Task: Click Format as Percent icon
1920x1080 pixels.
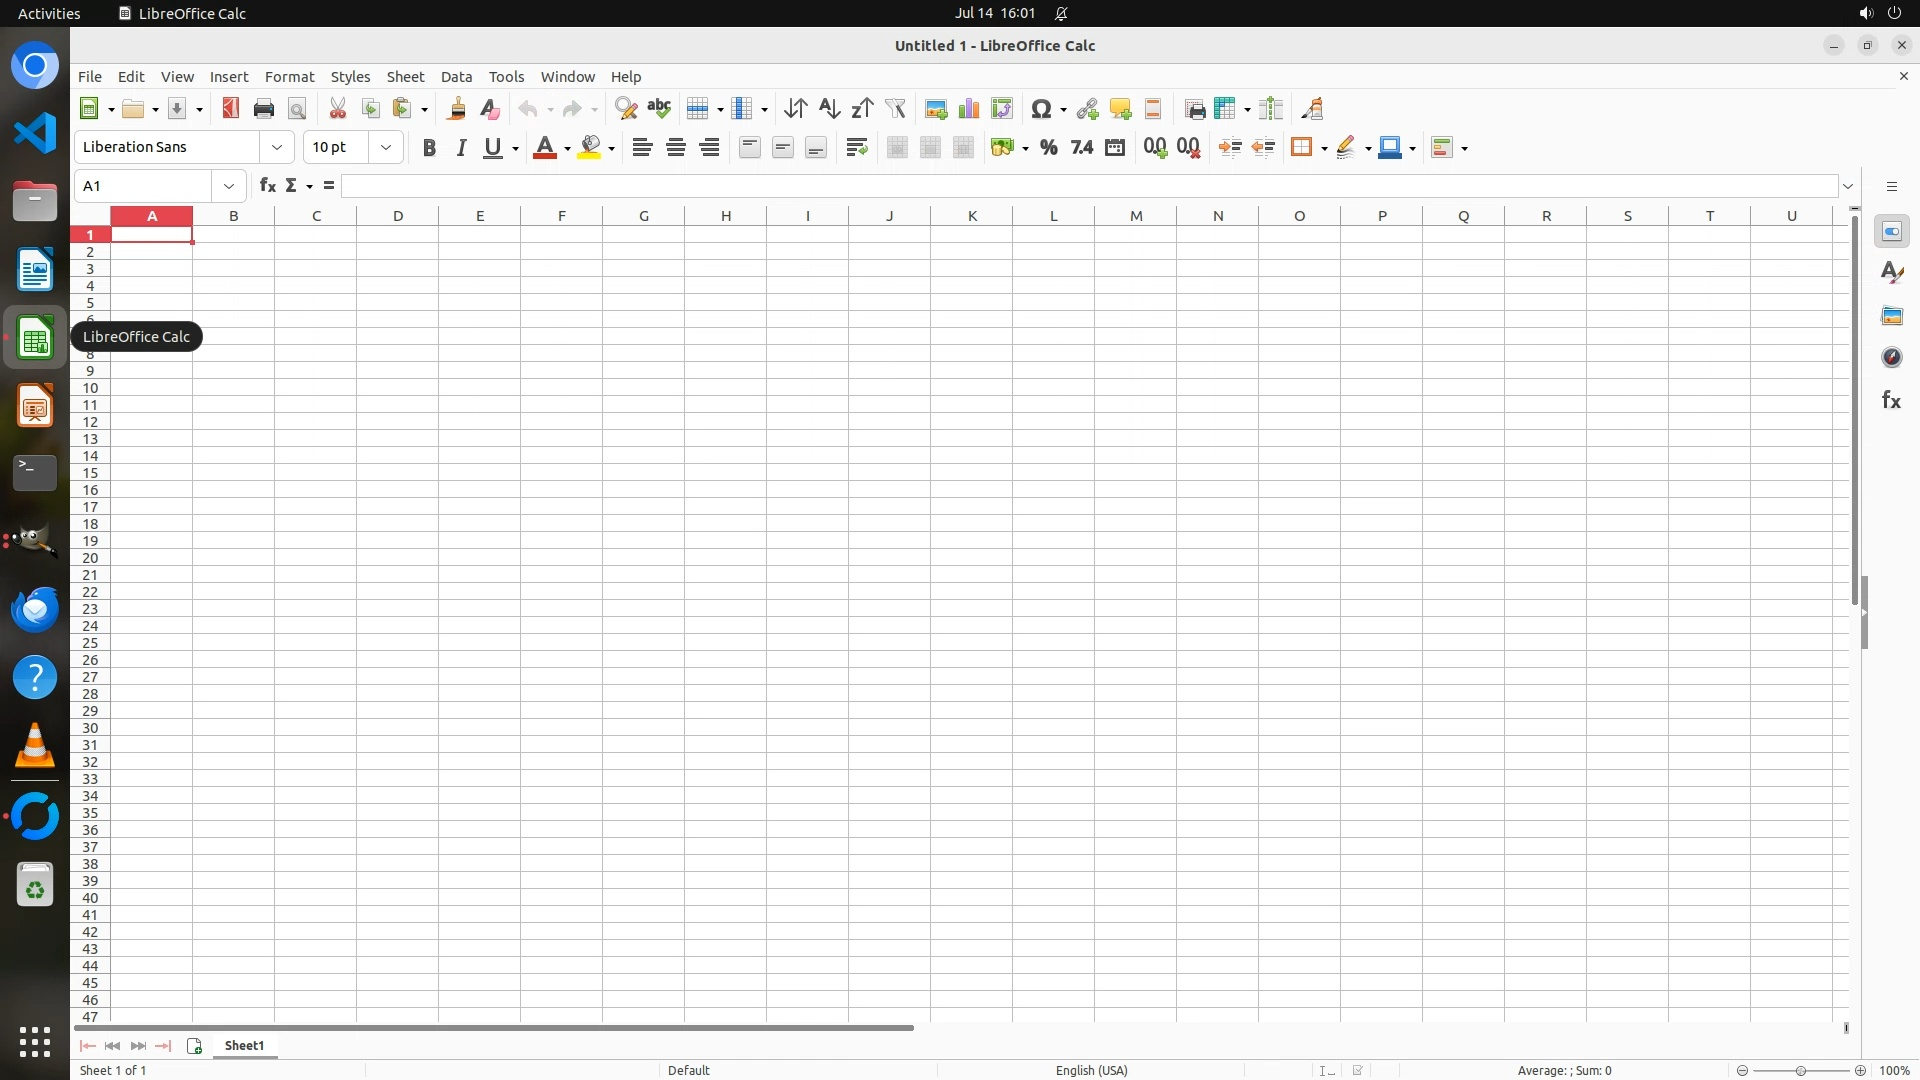Action: point(1048,148)
